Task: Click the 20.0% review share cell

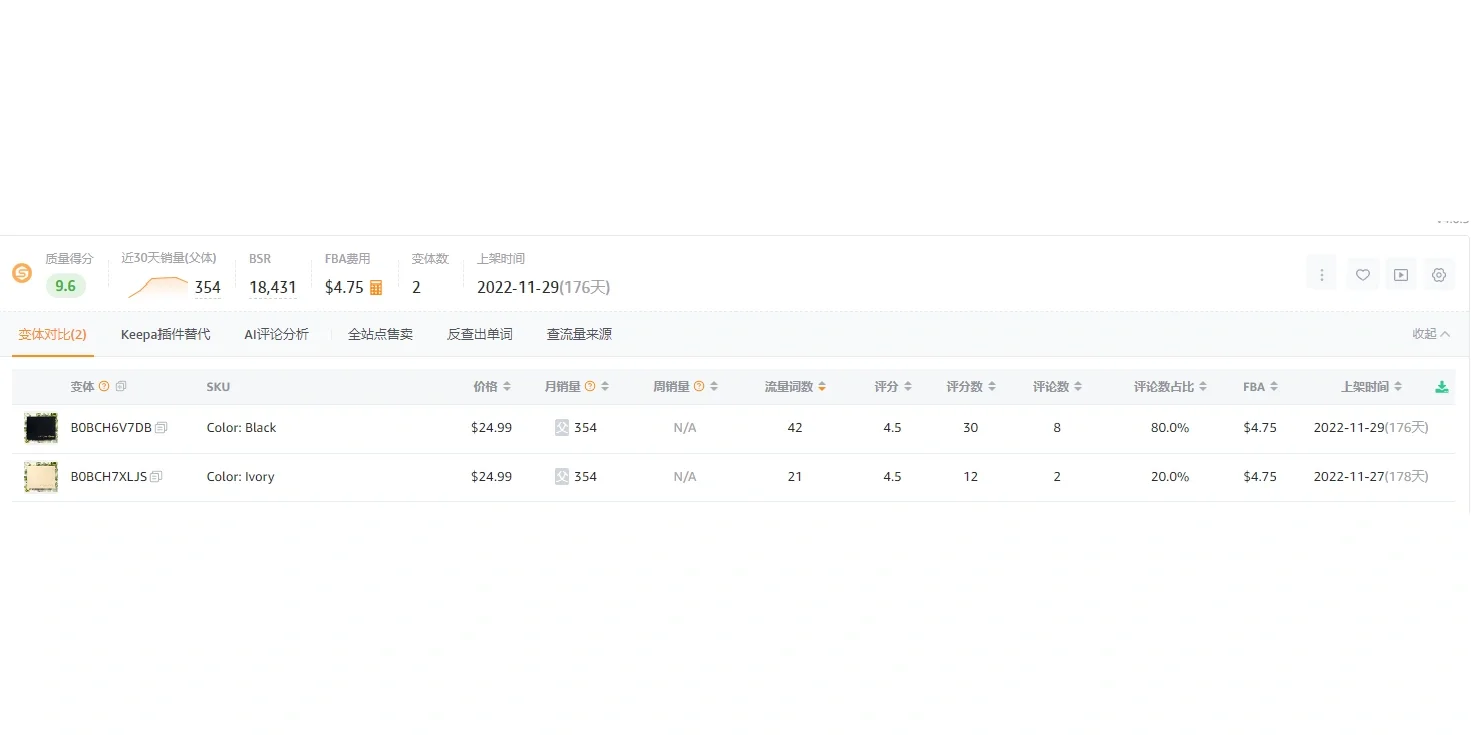Action: pyautogui.click(x=1170, y=477)
